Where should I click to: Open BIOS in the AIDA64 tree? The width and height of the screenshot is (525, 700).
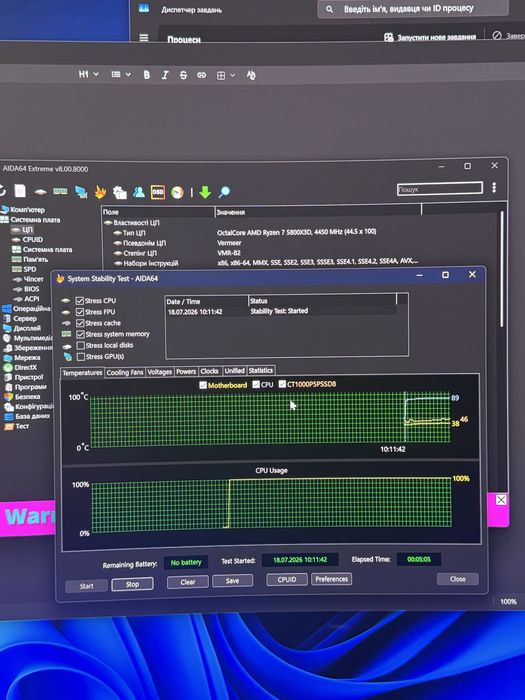(31, 289)
